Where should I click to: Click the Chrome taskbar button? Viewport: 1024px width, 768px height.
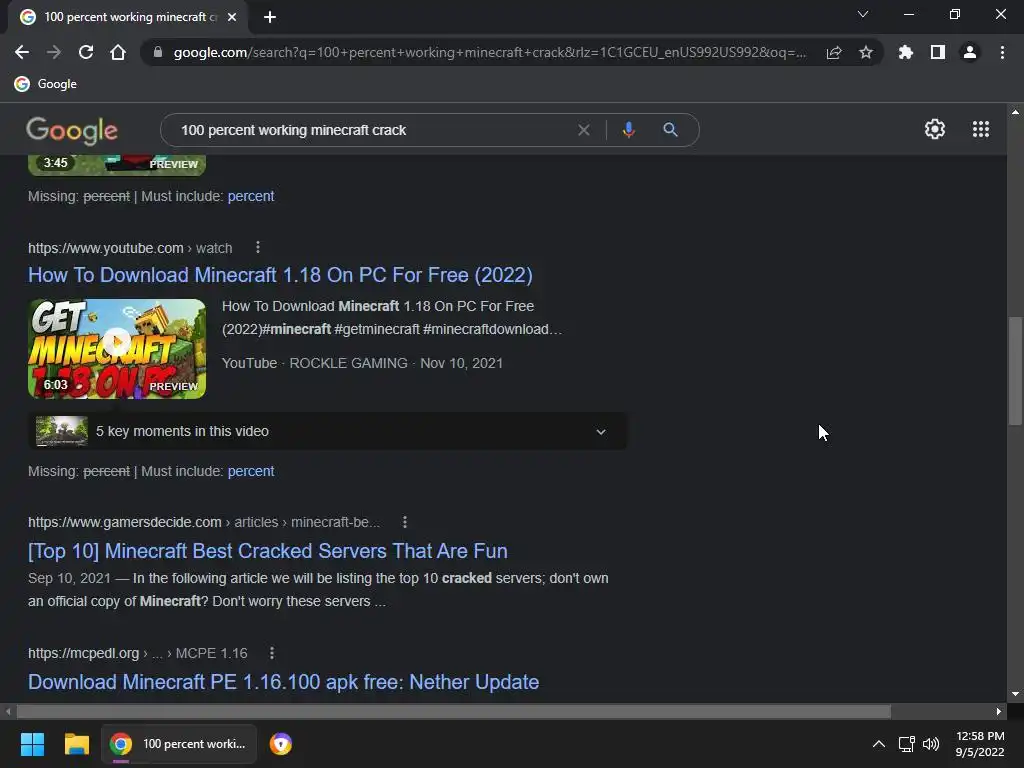click(x=179, y=744)
